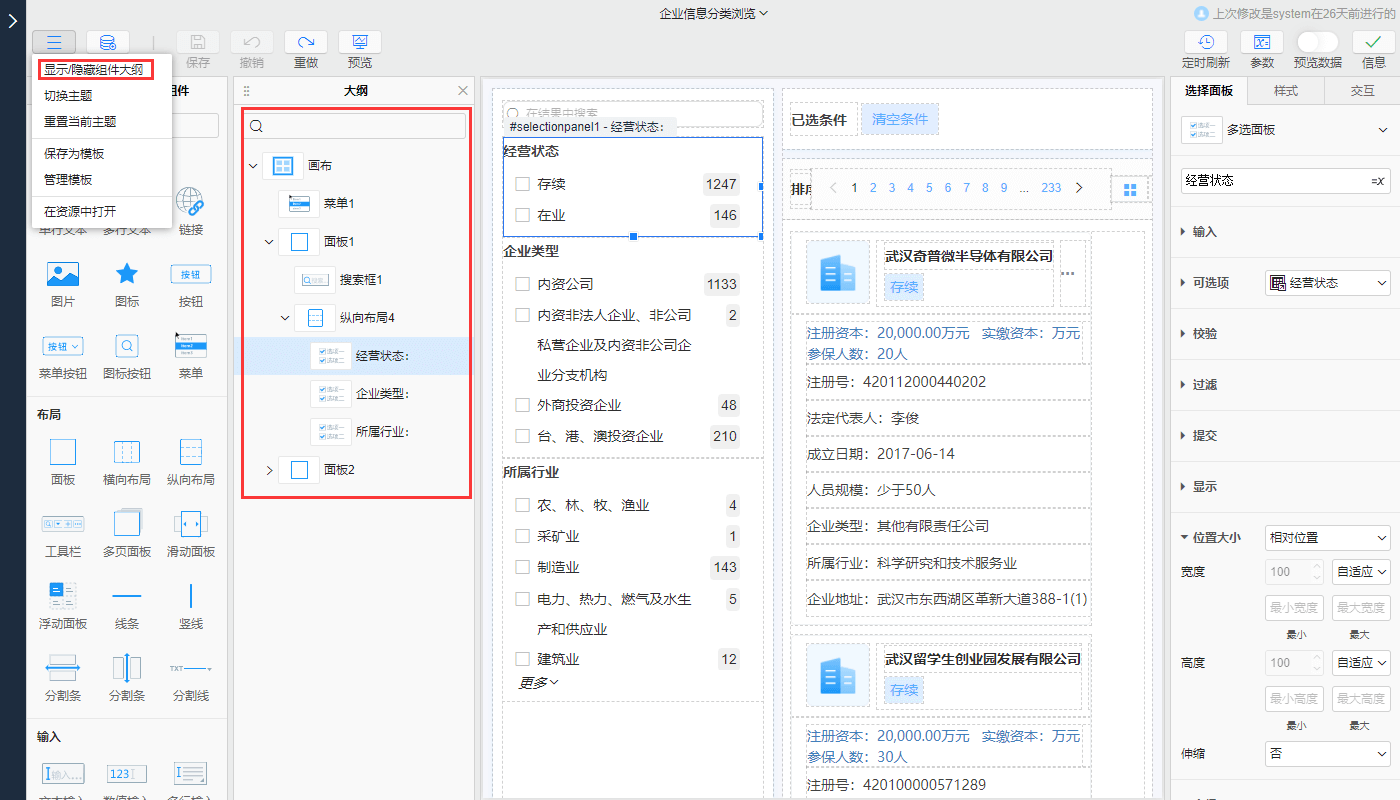Open the scheduled refresh (定时刷新) icon

(1206, 42)
